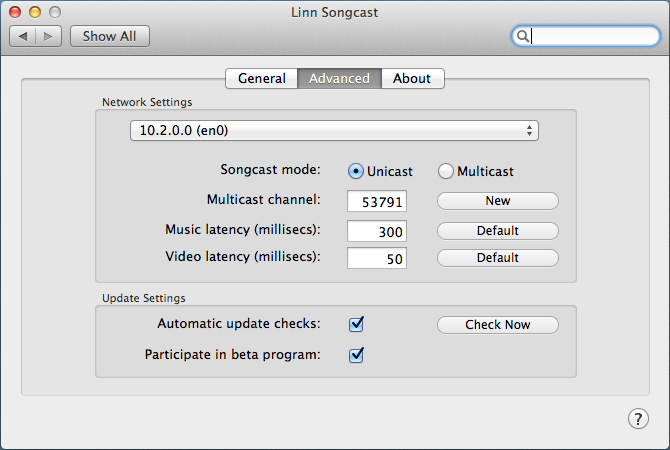The height and width of the screenshot is (450, 670).
Task: Reset Music latency with its Default button
Action: (498, 231)
